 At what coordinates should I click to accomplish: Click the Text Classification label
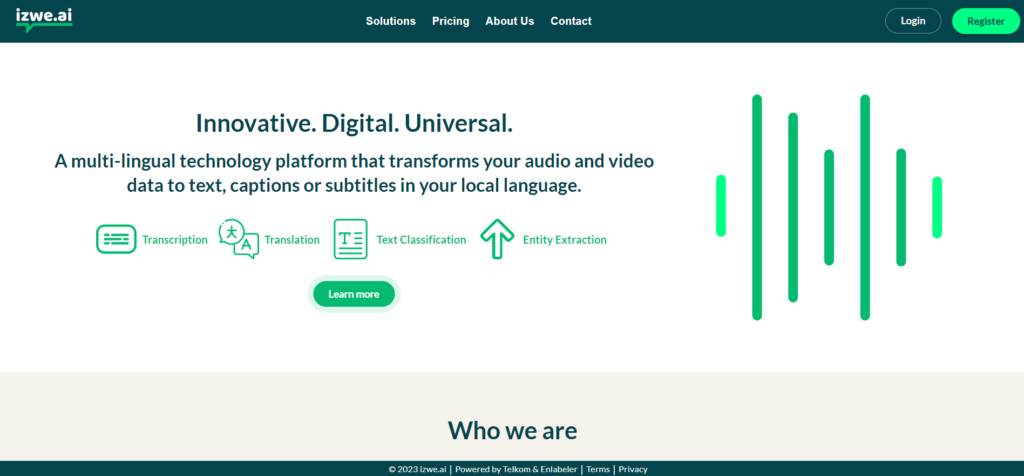click(x=421, y=240)
